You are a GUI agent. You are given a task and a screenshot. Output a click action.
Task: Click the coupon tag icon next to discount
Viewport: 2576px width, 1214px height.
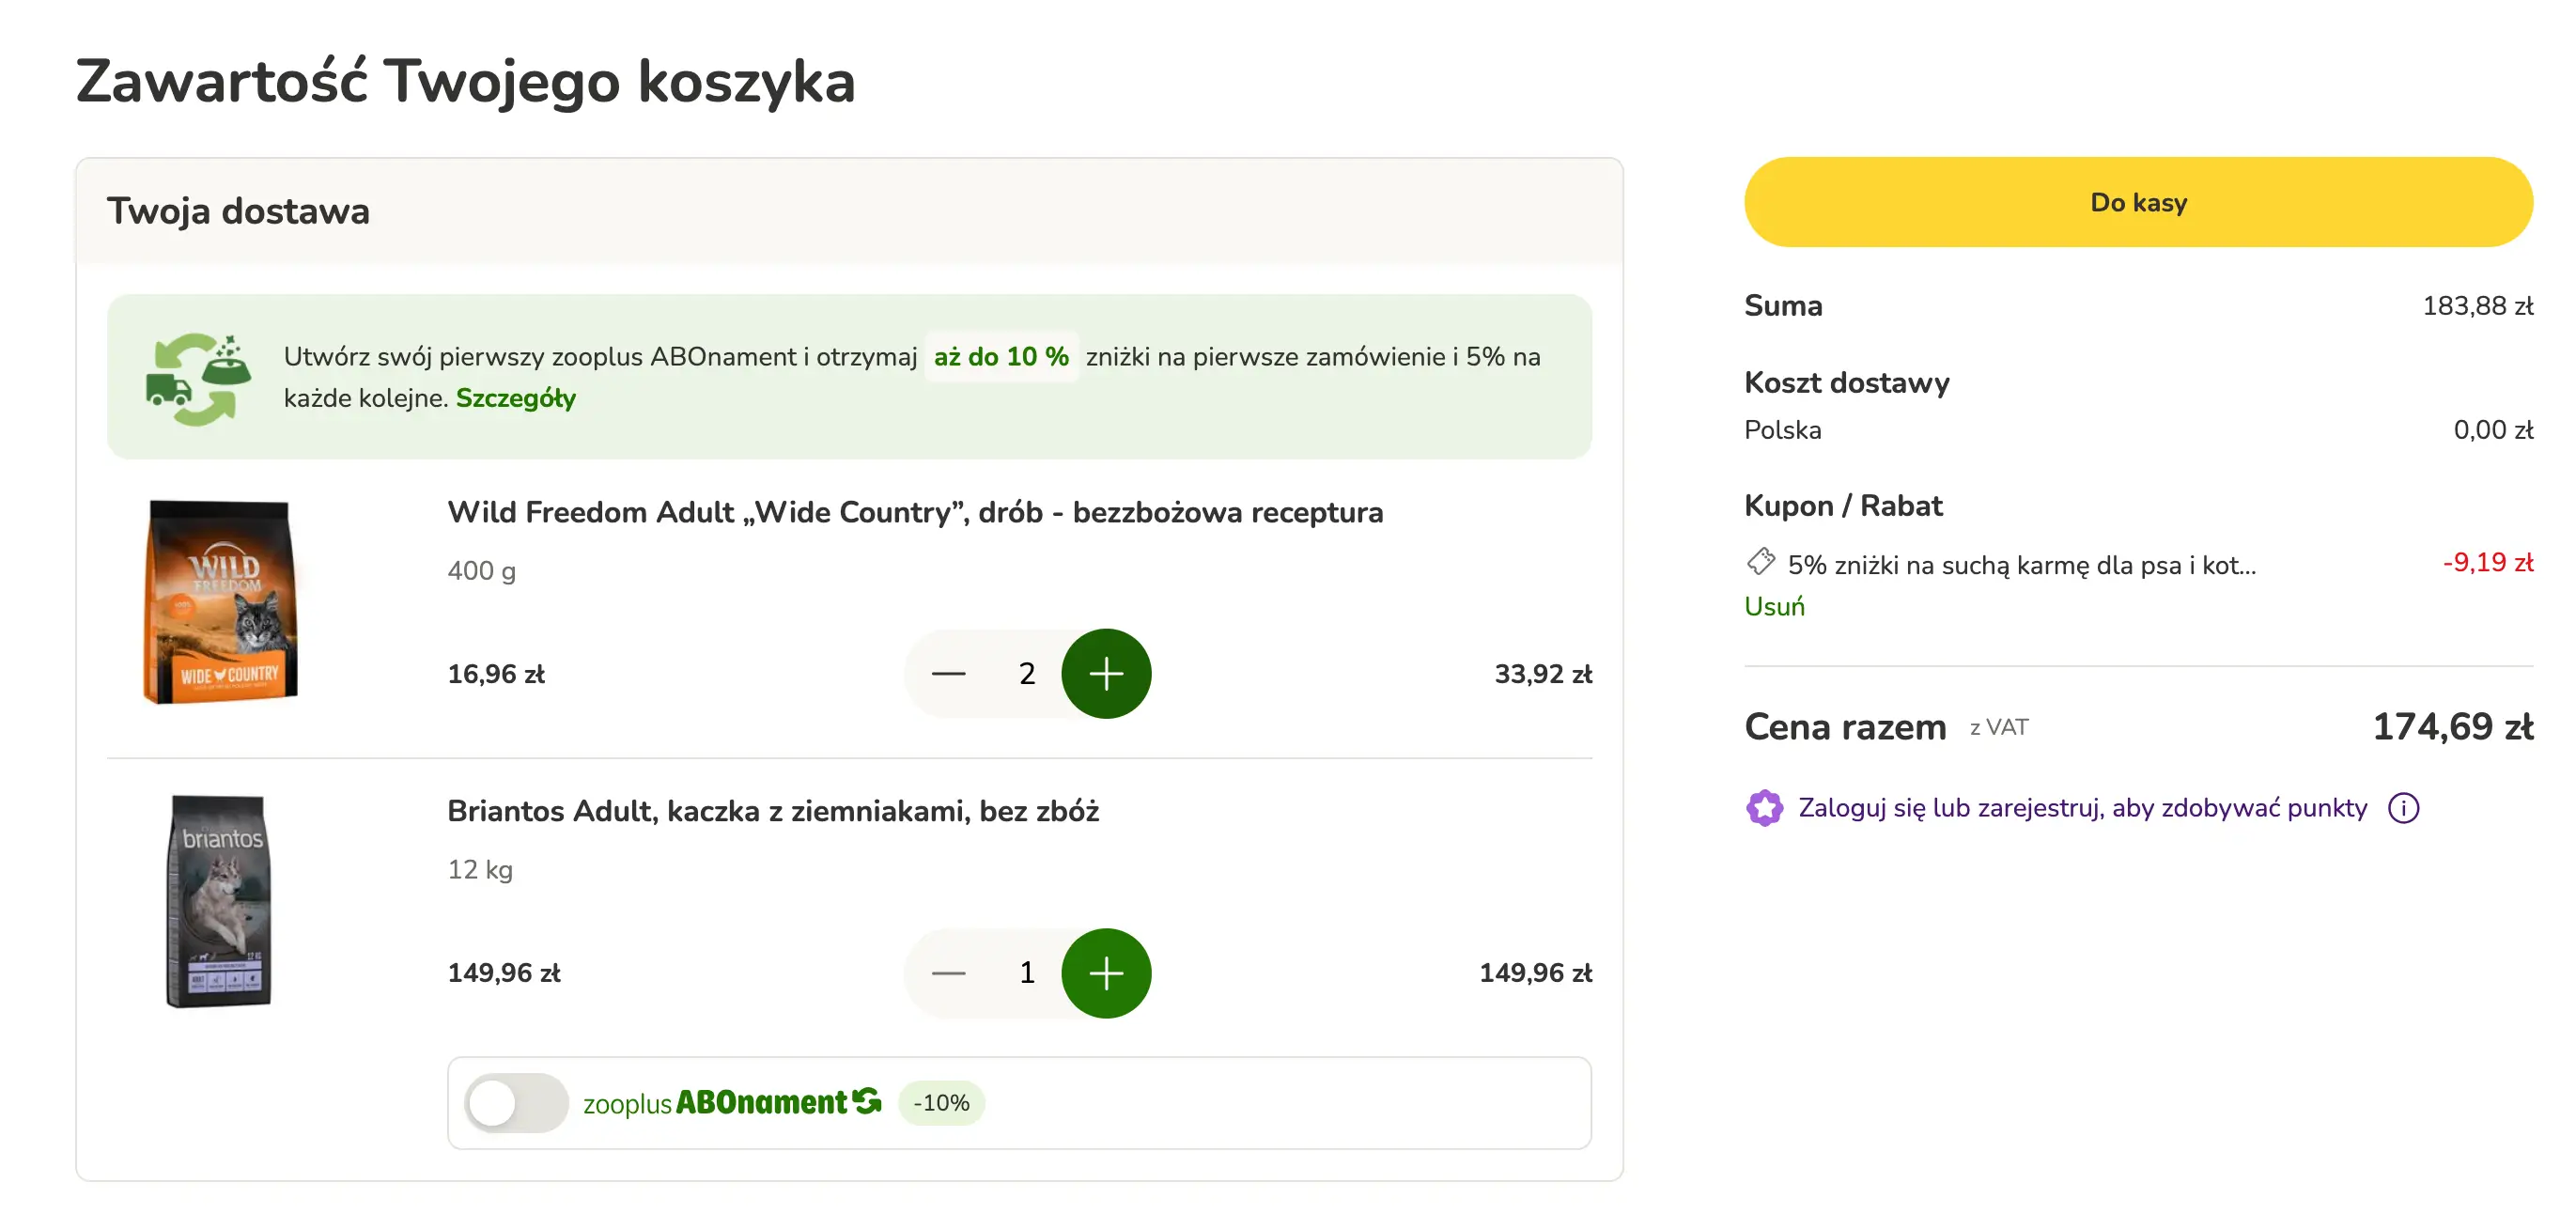point(1761,563)
